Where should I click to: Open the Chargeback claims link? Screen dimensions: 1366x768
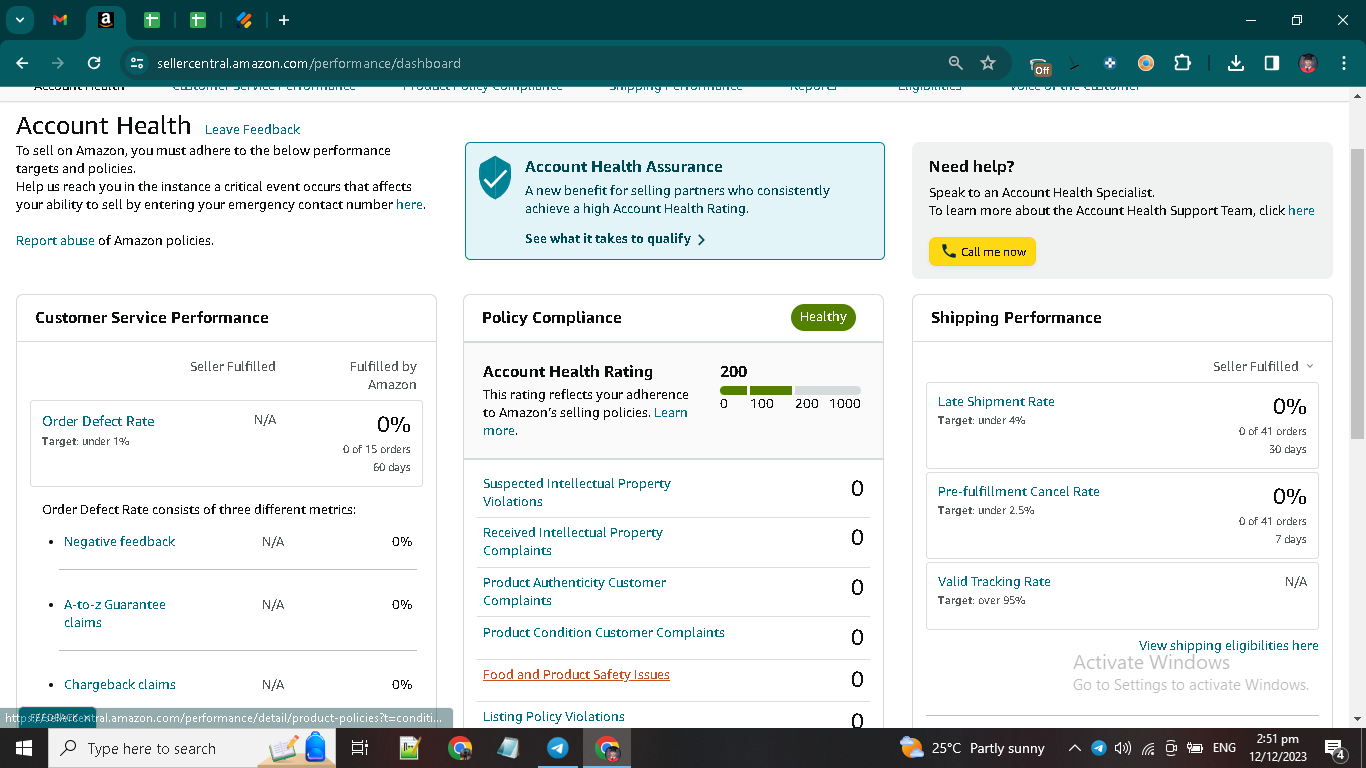pyautogui.click(x=120, y=684)
